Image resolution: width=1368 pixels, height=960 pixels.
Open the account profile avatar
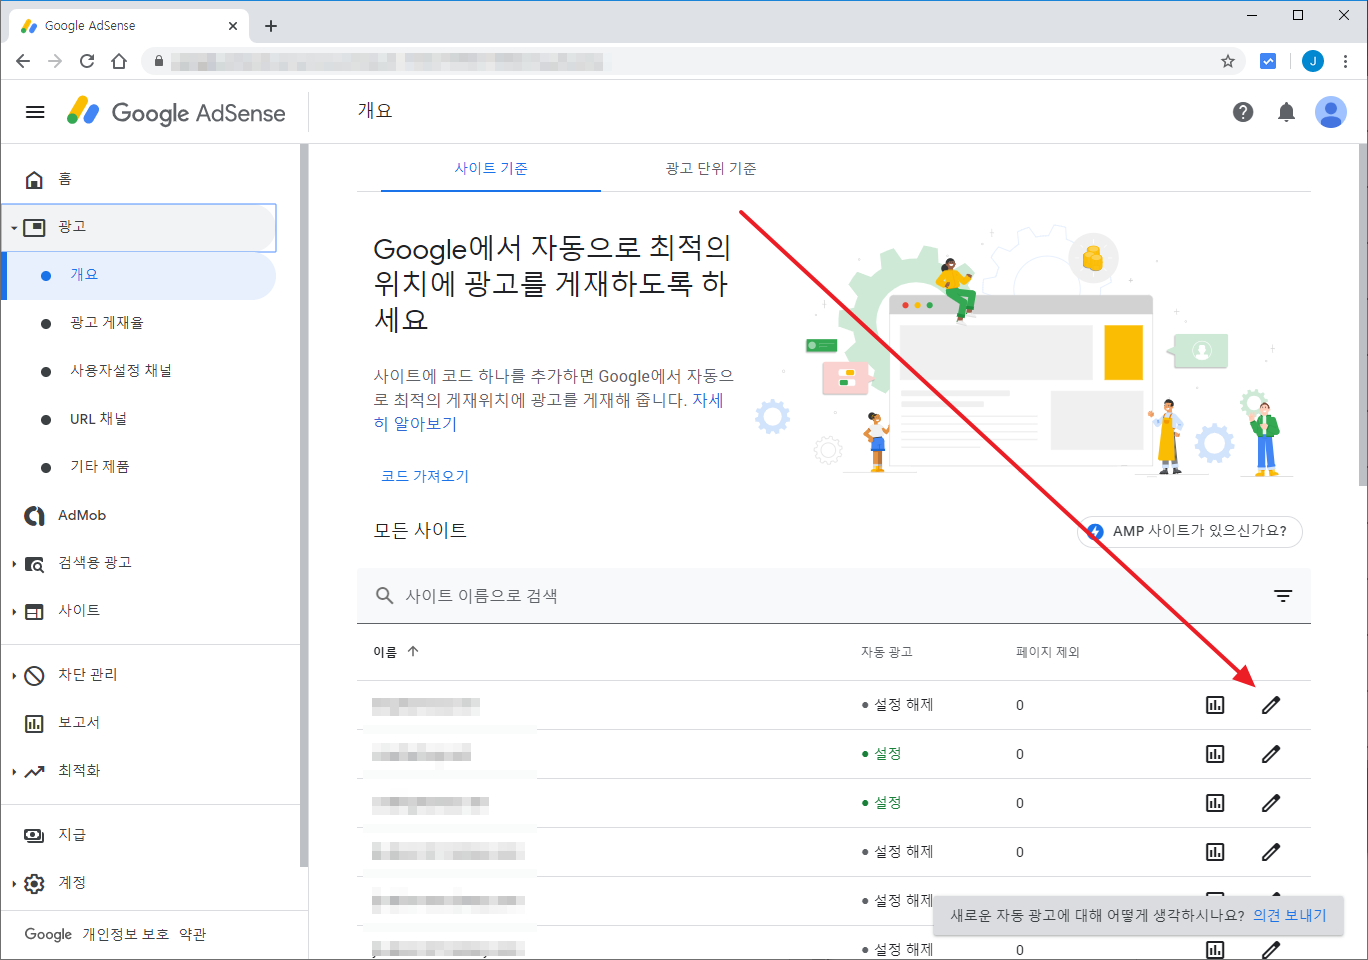[x=1331, y=112]
